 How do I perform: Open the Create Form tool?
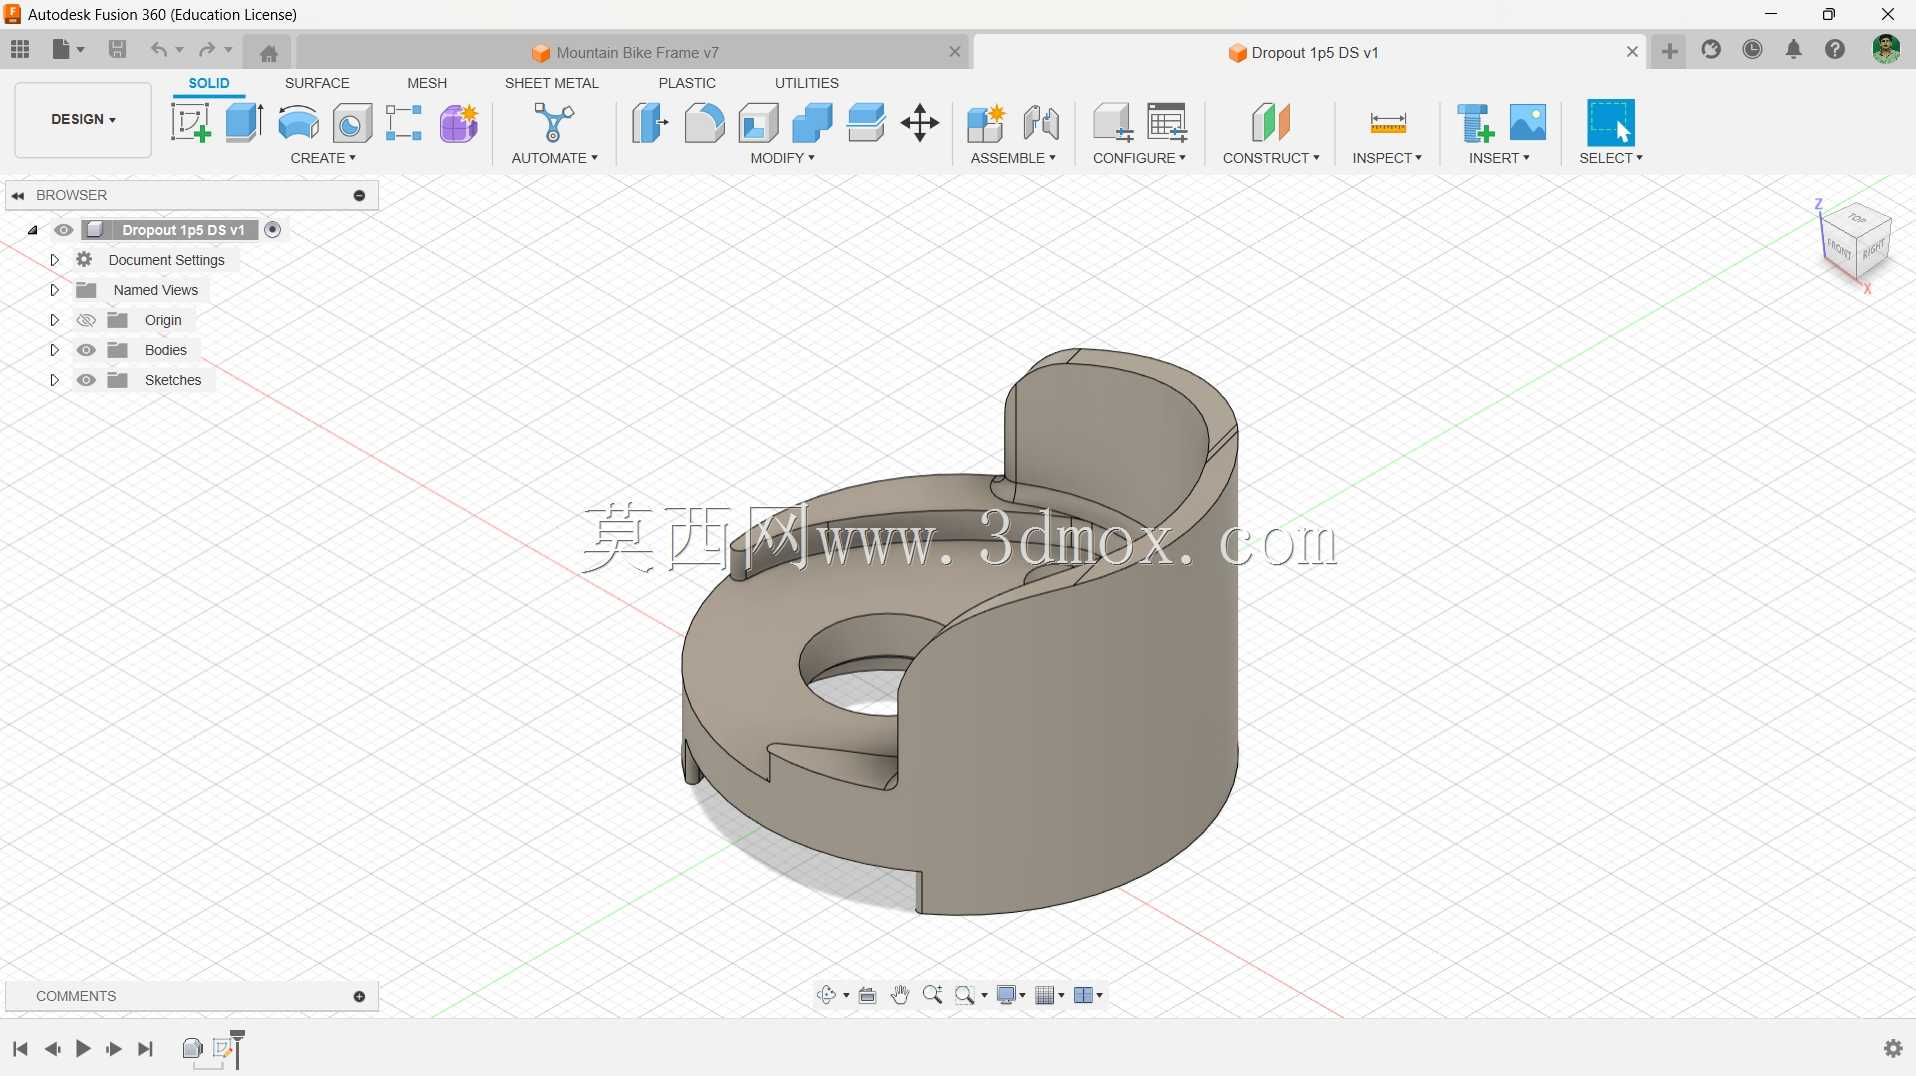[x=459, y=123]
